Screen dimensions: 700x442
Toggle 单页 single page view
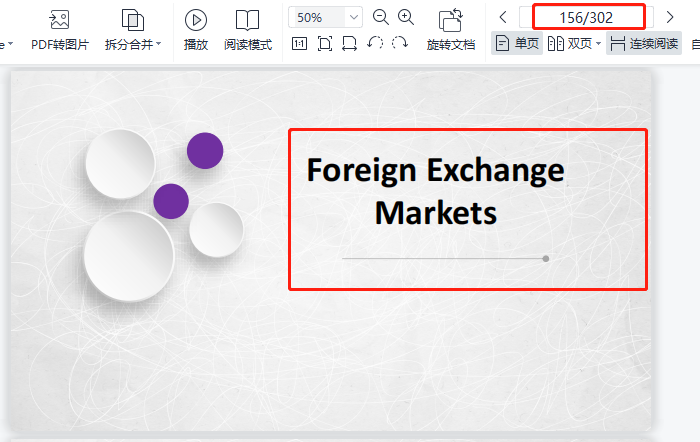pyautogui.click(x=517, y=43)
